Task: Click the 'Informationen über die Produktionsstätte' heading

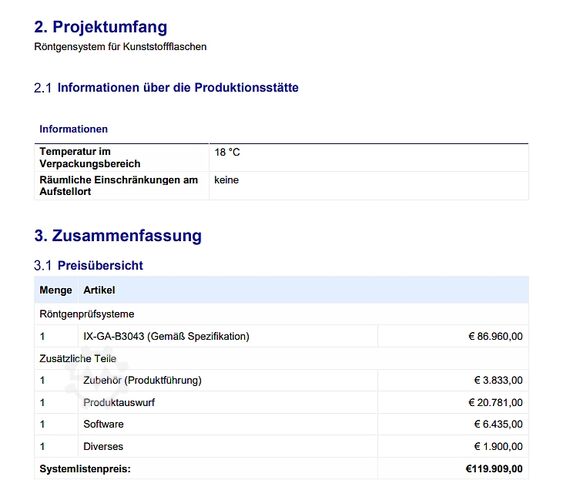Action: click(x=178, y=88)
